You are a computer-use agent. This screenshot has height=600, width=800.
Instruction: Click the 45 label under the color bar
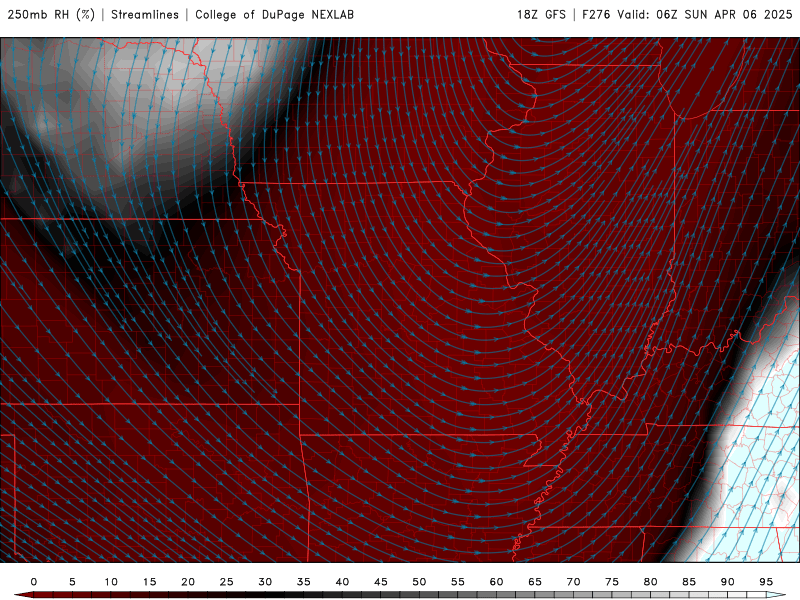point(381,582)
